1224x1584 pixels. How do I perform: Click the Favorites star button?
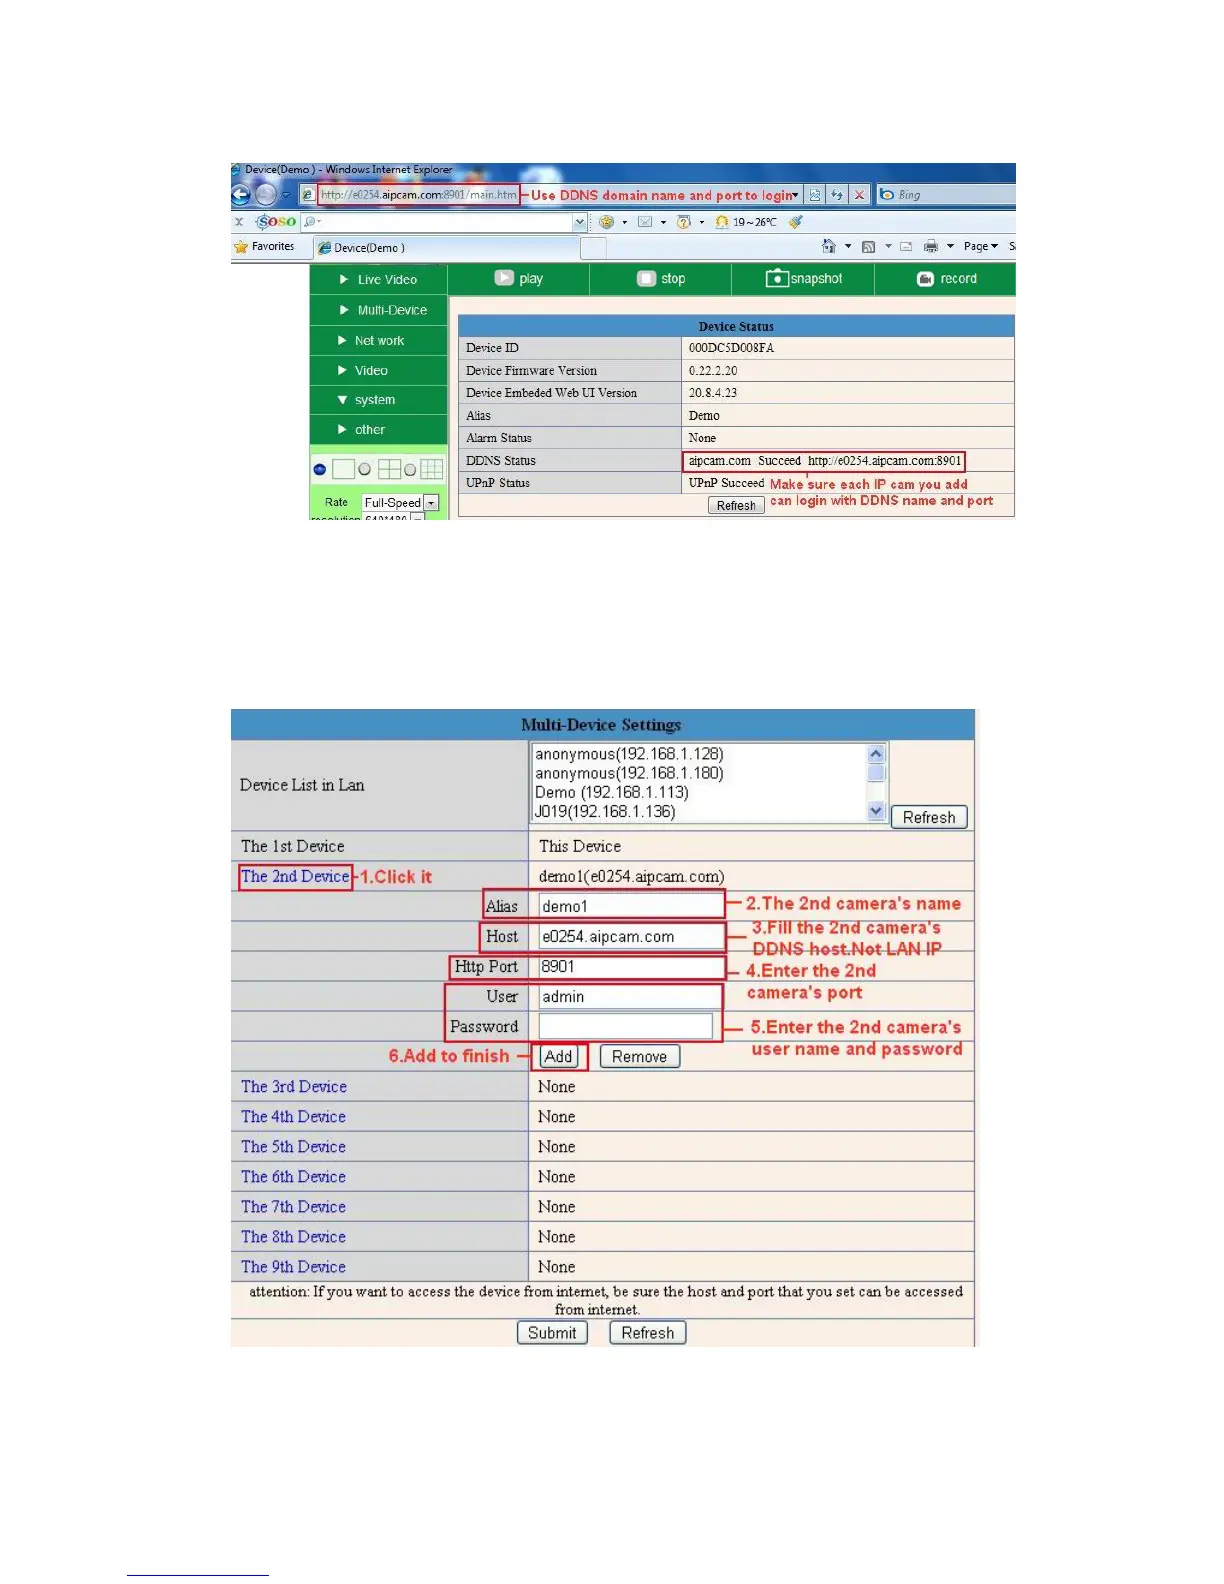[x=264, y=246]
